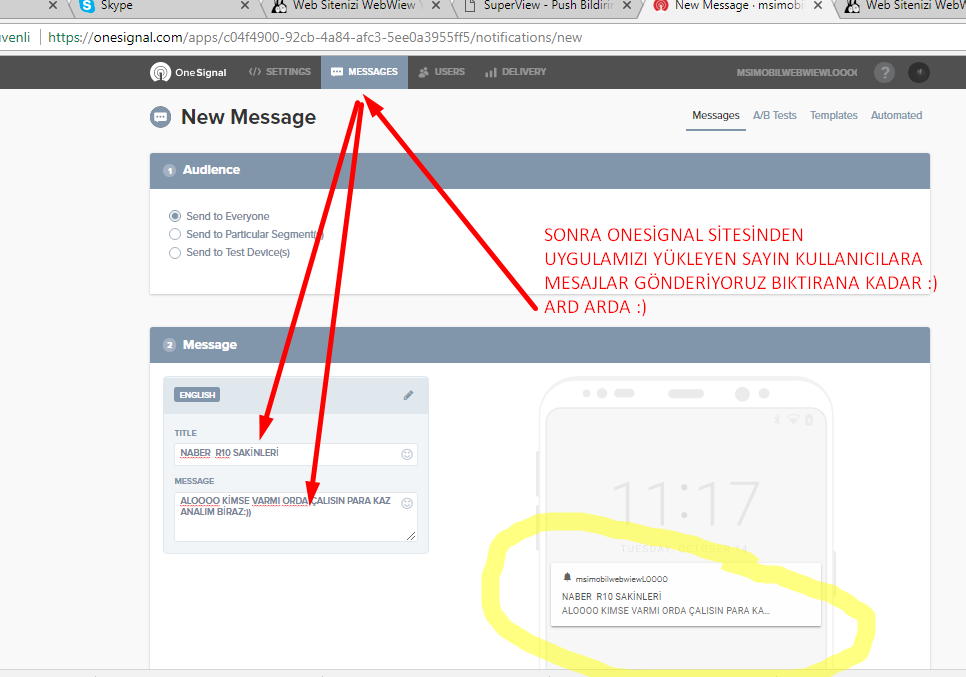Open the user avatar menu
The width and height of the screenshot is (966, 677).
pos(919,73)
